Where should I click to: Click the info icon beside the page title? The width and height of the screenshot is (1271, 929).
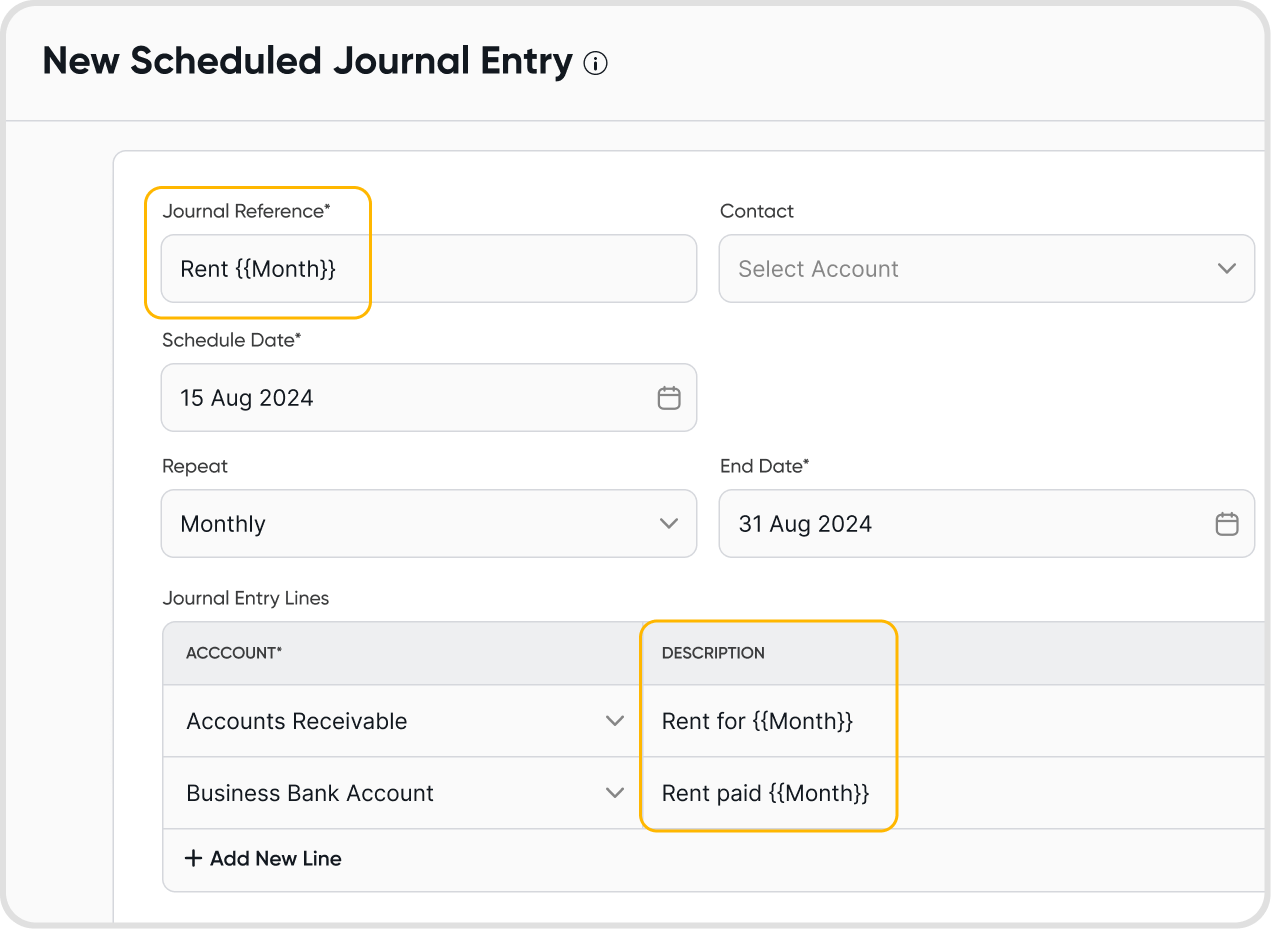click(x=595, y=64)
